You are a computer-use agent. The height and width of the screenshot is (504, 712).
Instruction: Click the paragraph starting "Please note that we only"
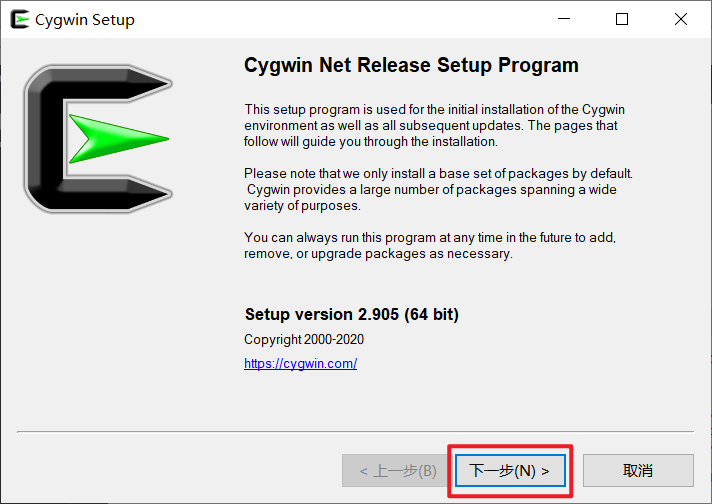[438, 189]
